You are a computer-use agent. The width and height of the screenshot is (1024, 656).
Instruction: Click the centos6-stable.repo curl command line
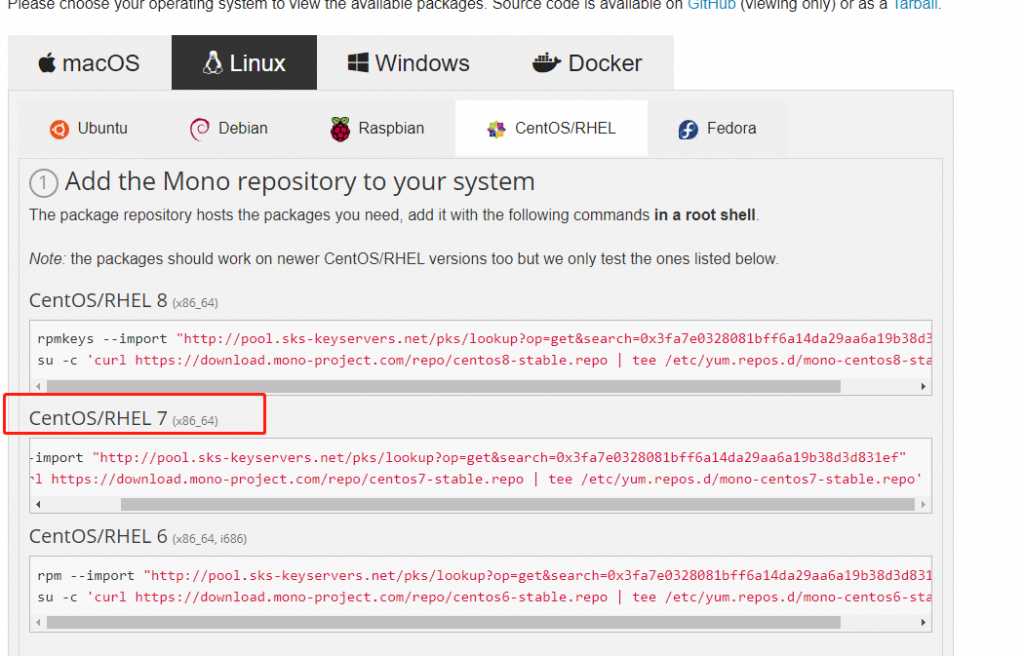(x=485, y=597)
